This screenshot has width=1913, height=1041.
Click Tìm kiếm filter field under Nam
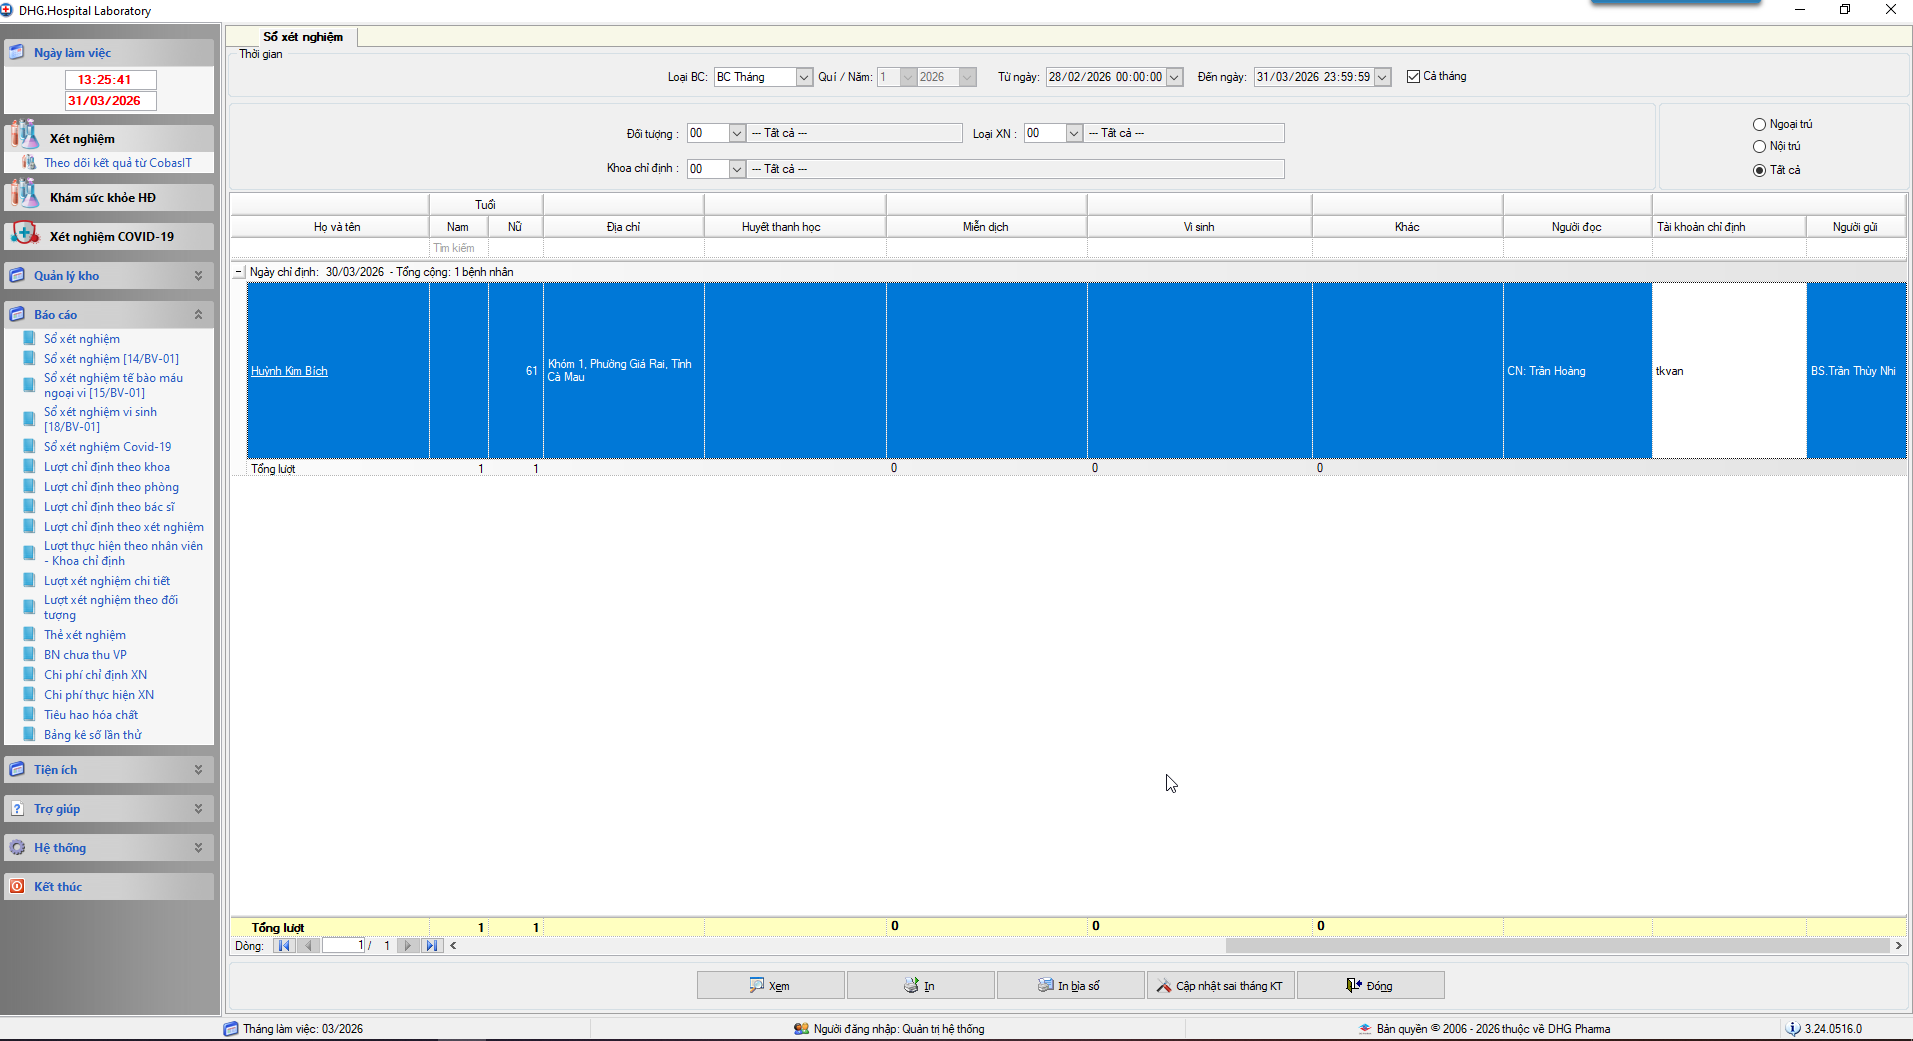458,248
